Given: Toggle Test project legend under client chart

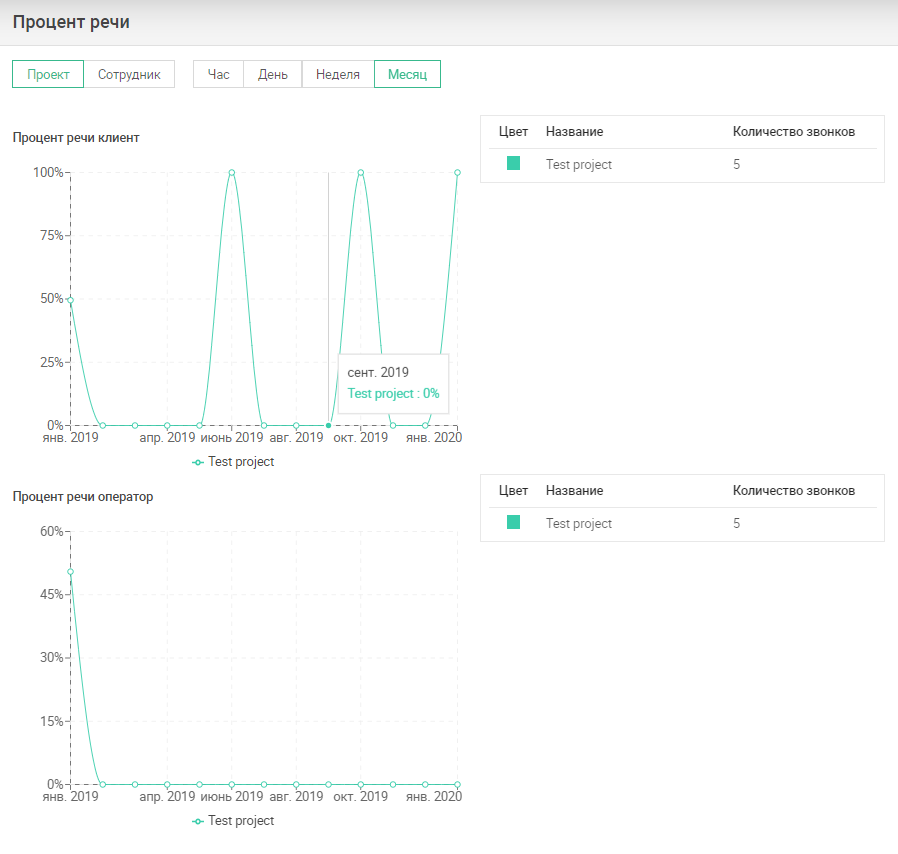Looking at the screenshot, I should 233,462.
